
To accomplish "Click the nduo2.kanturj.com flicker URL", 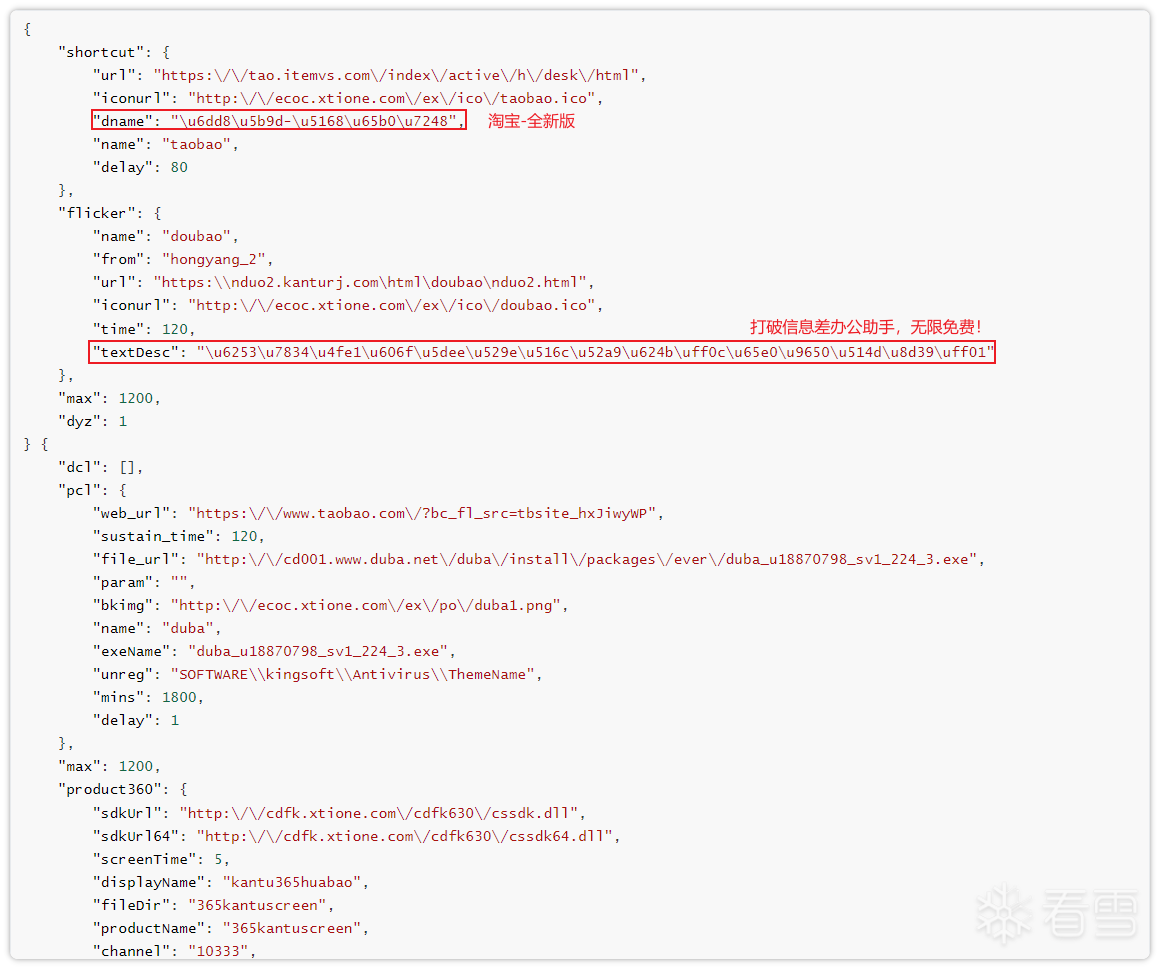I will [374, 282].
